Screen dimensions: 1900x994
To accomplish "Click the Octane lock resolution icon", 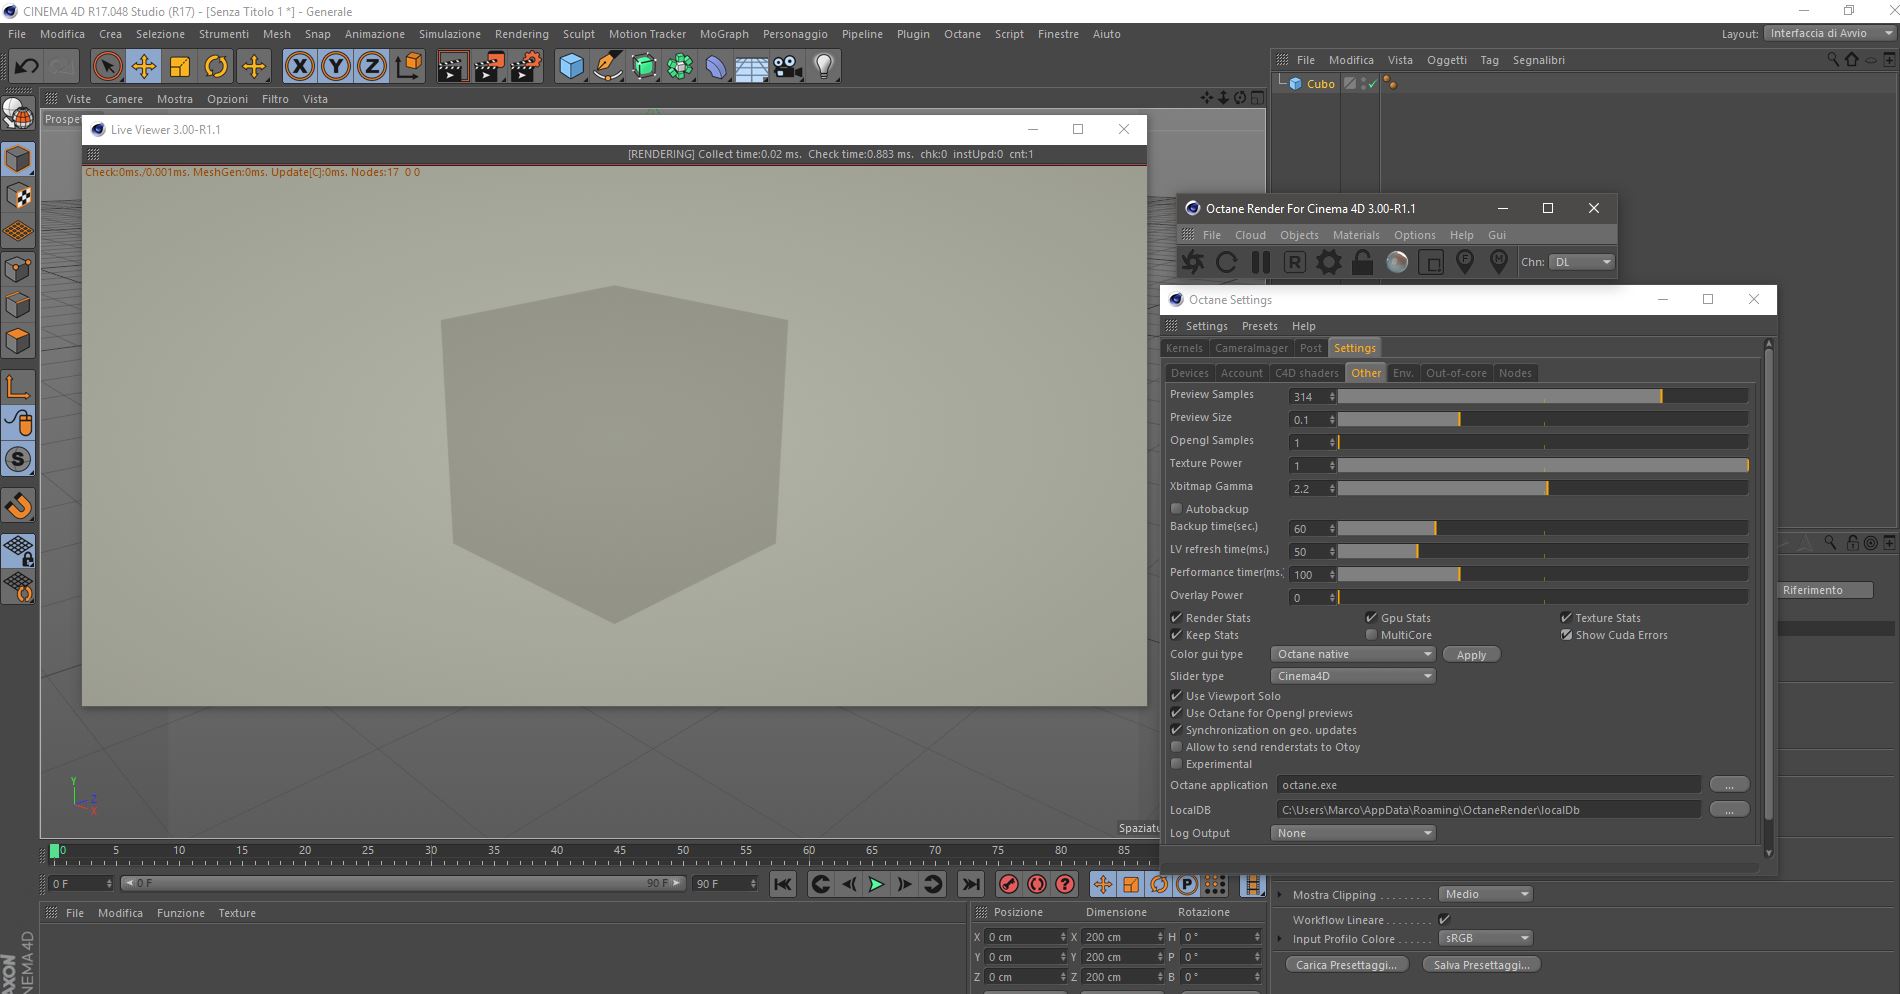I will [x=1362, y=262].
